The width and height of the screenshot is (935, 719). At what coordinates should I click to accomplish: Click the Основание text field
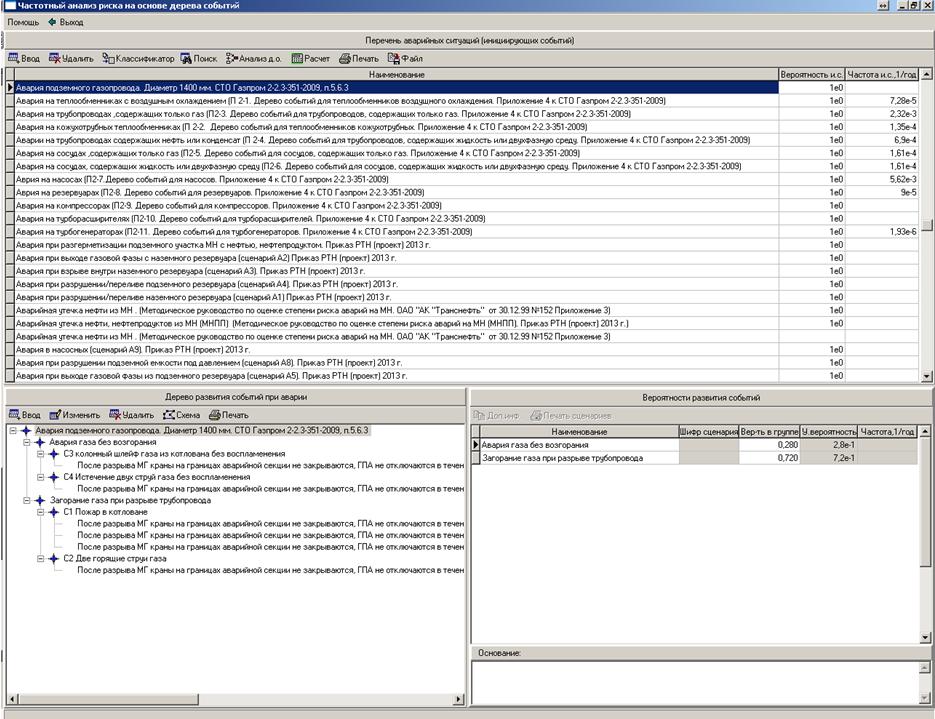click(x=700, y=682)
